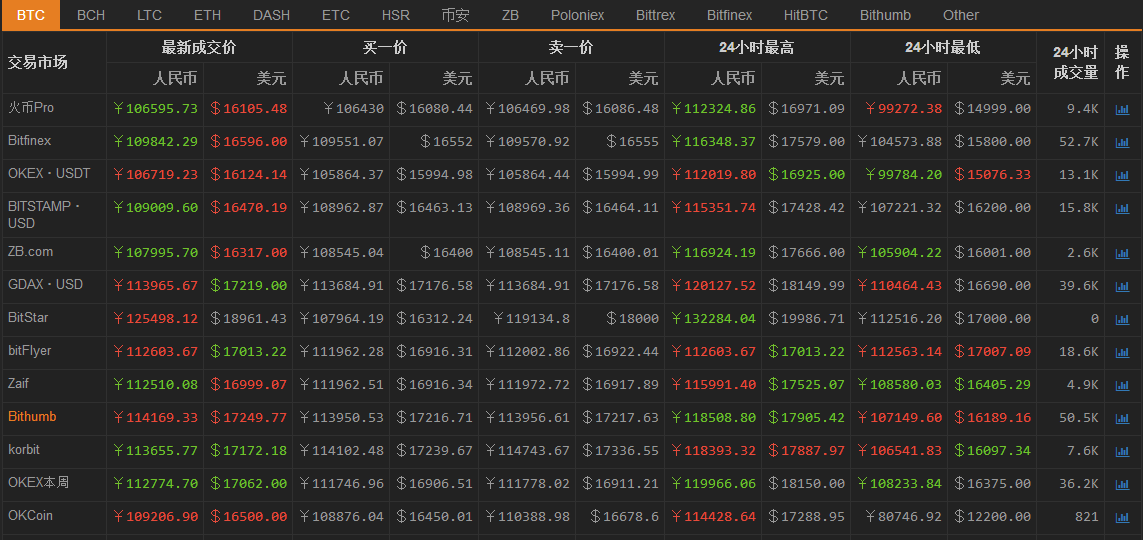This screenshot has width=1143, height=540.
Task: Open chart icon for OKCoin row
Action: tap(1122, 517)
